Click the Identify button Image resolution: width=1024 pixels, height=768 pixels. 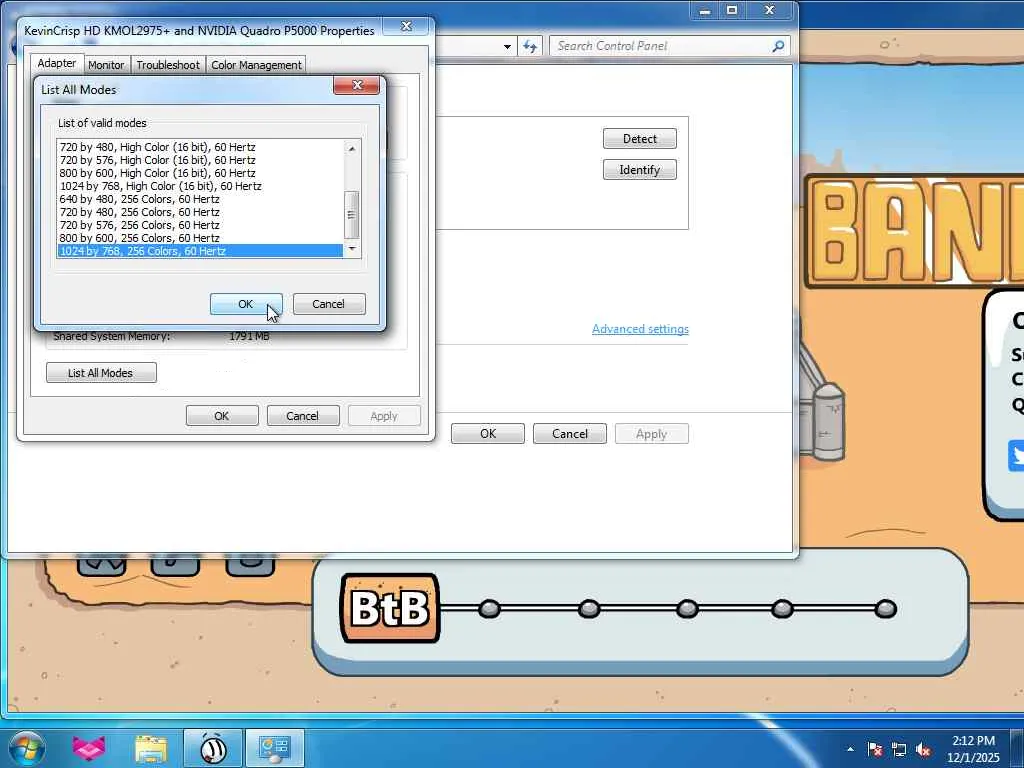(640, 170)
